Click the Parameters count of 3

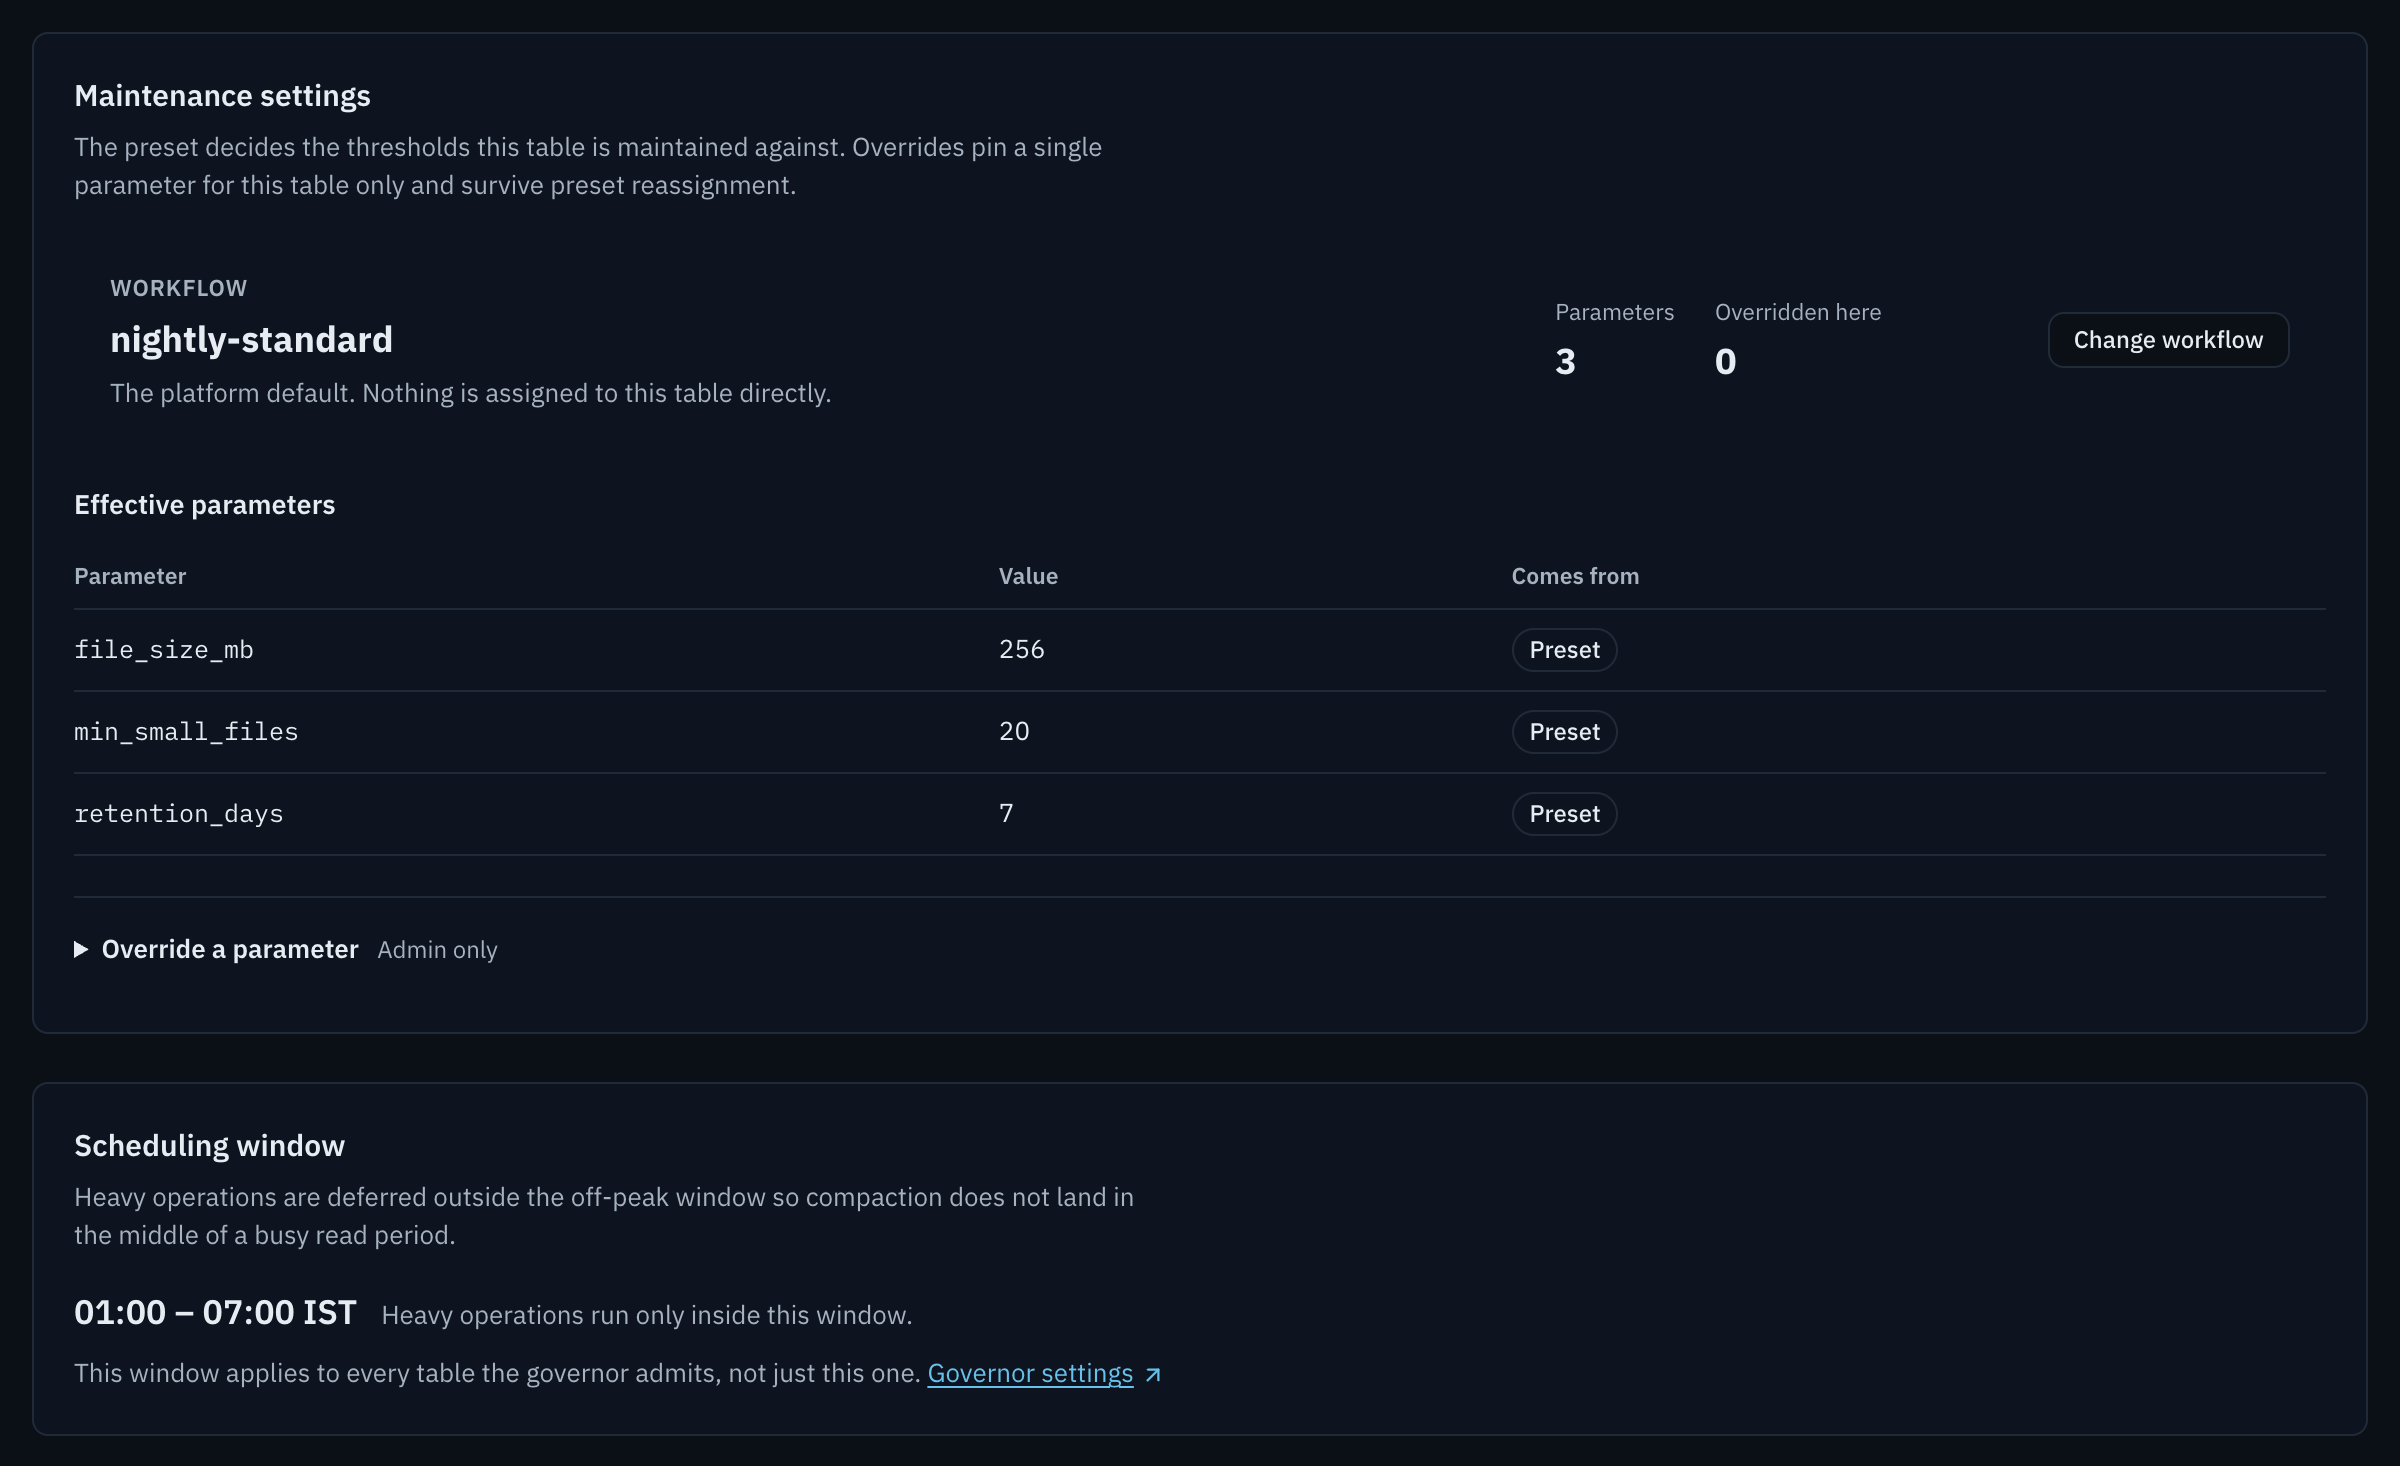click(x=1565, y=361)
